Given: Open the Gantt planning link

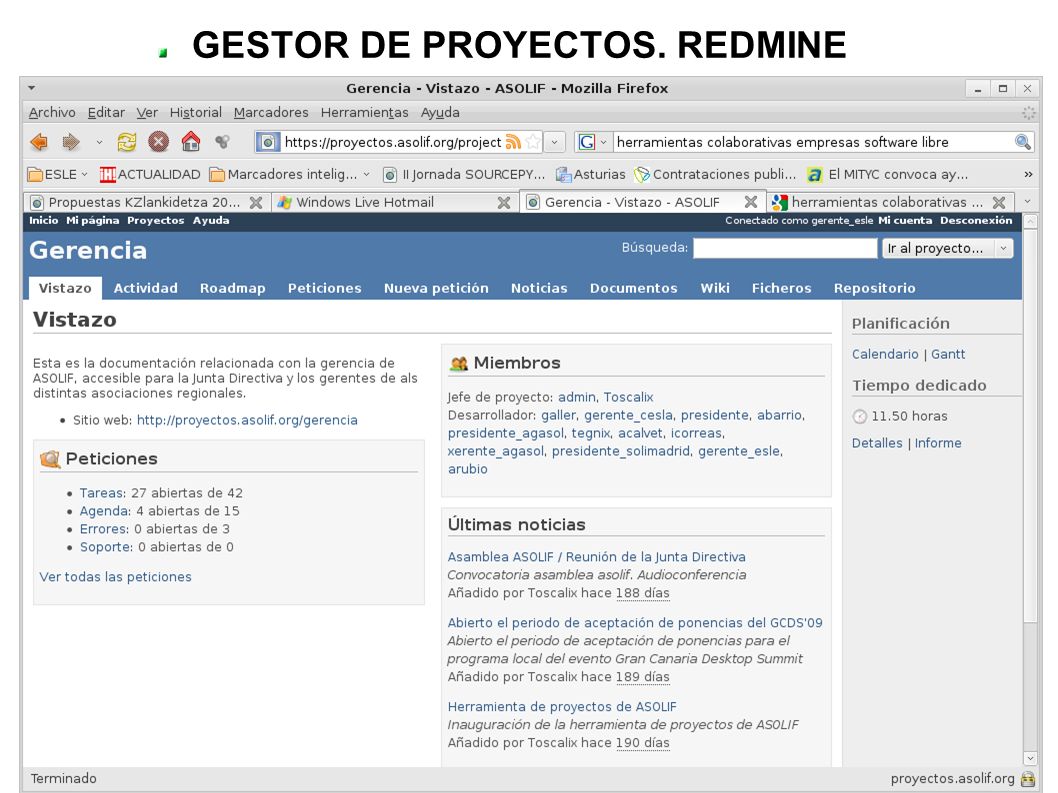Looking at the screenshot, I should [948, 354].
